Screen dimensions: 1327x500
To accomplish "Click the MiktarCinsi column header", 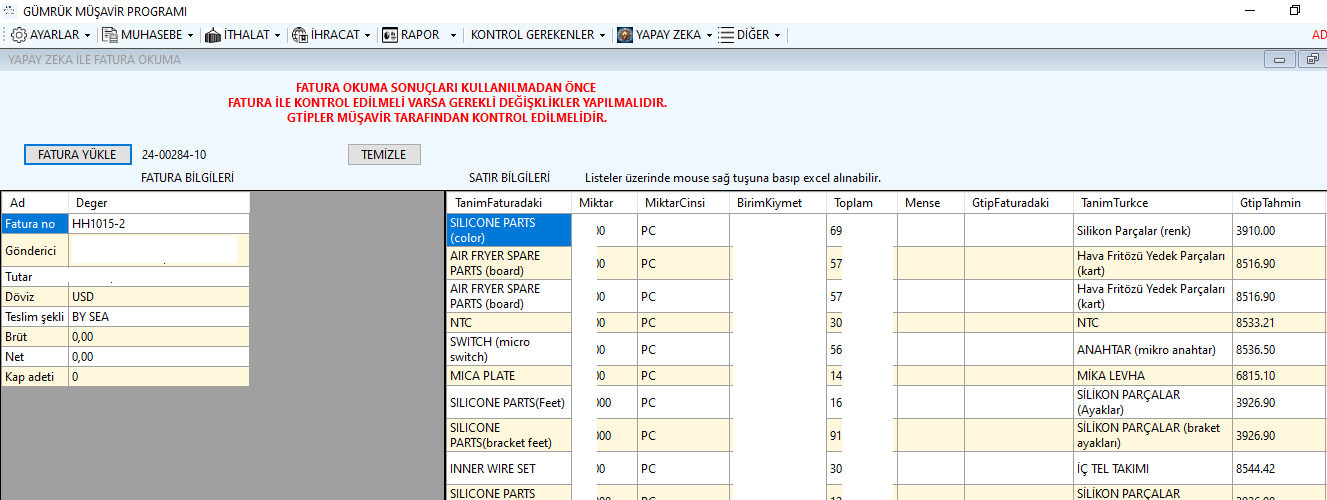I will point(683,203).
